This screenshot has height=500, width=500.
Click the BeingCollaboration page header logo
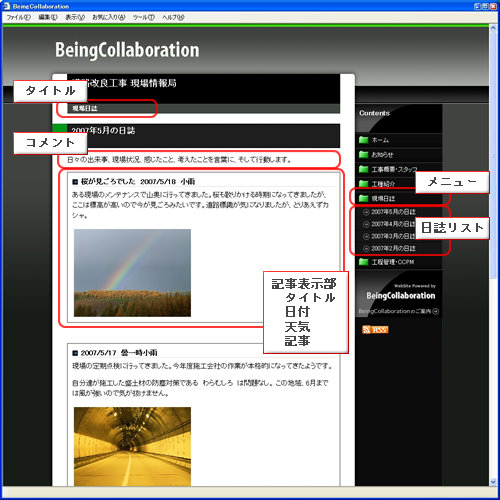(x=127, y=50)
